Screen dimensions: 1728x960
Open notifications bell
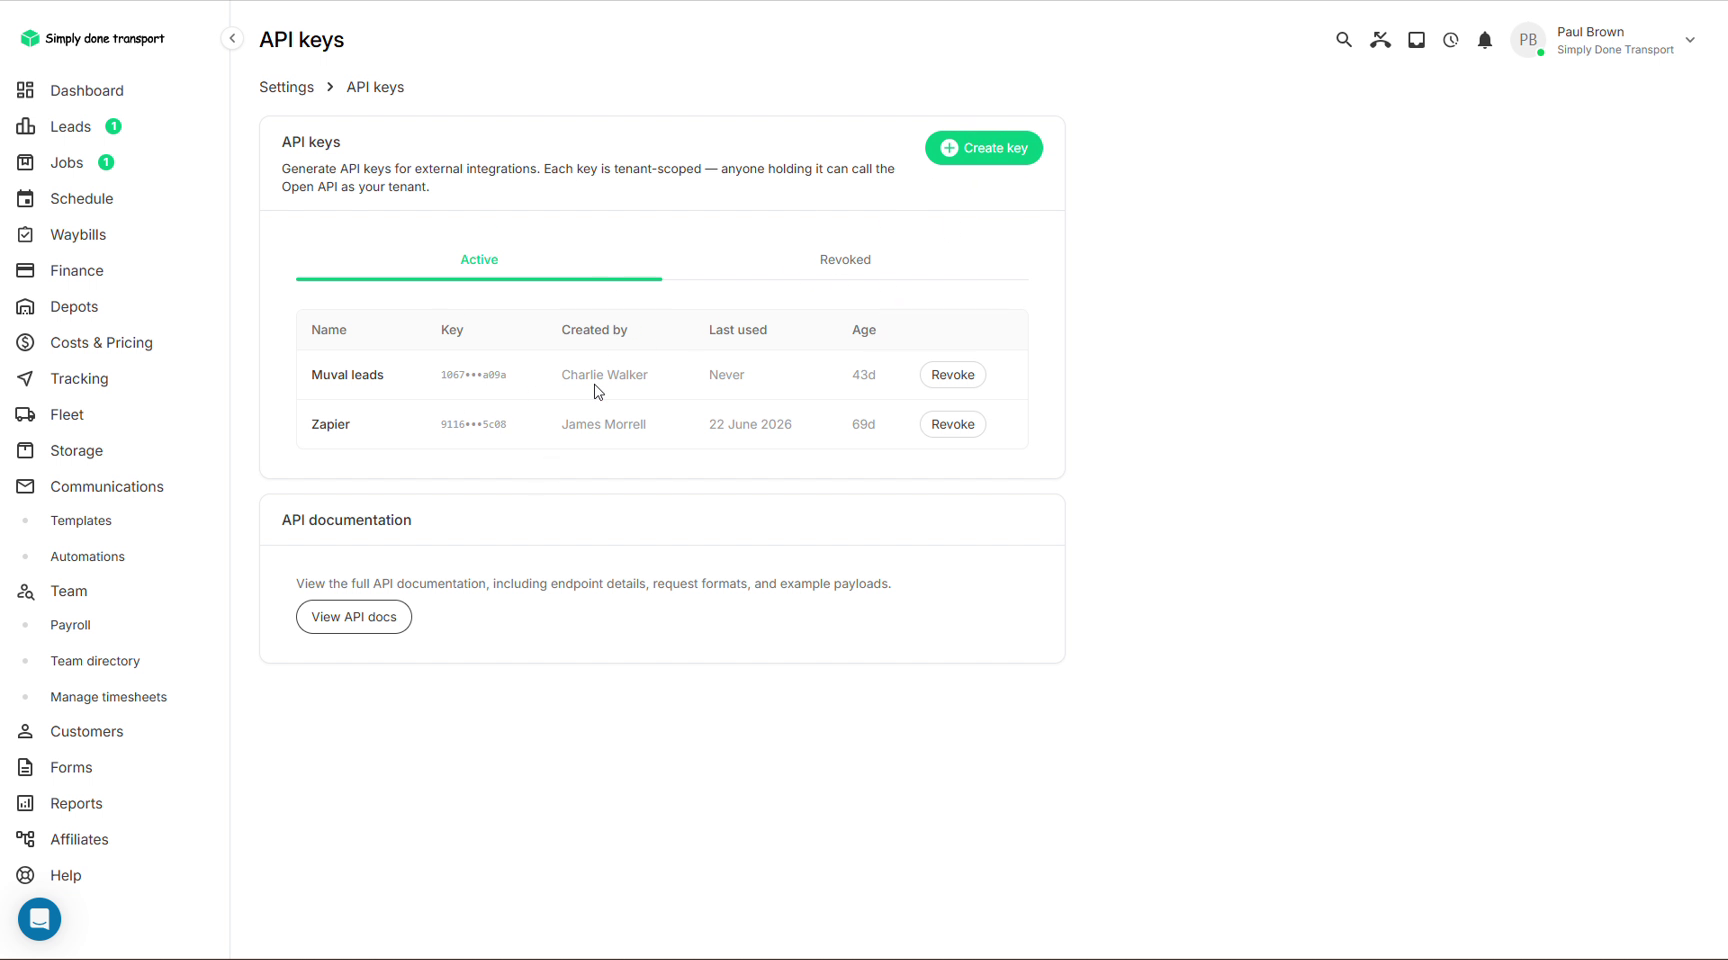point(1484,40)
